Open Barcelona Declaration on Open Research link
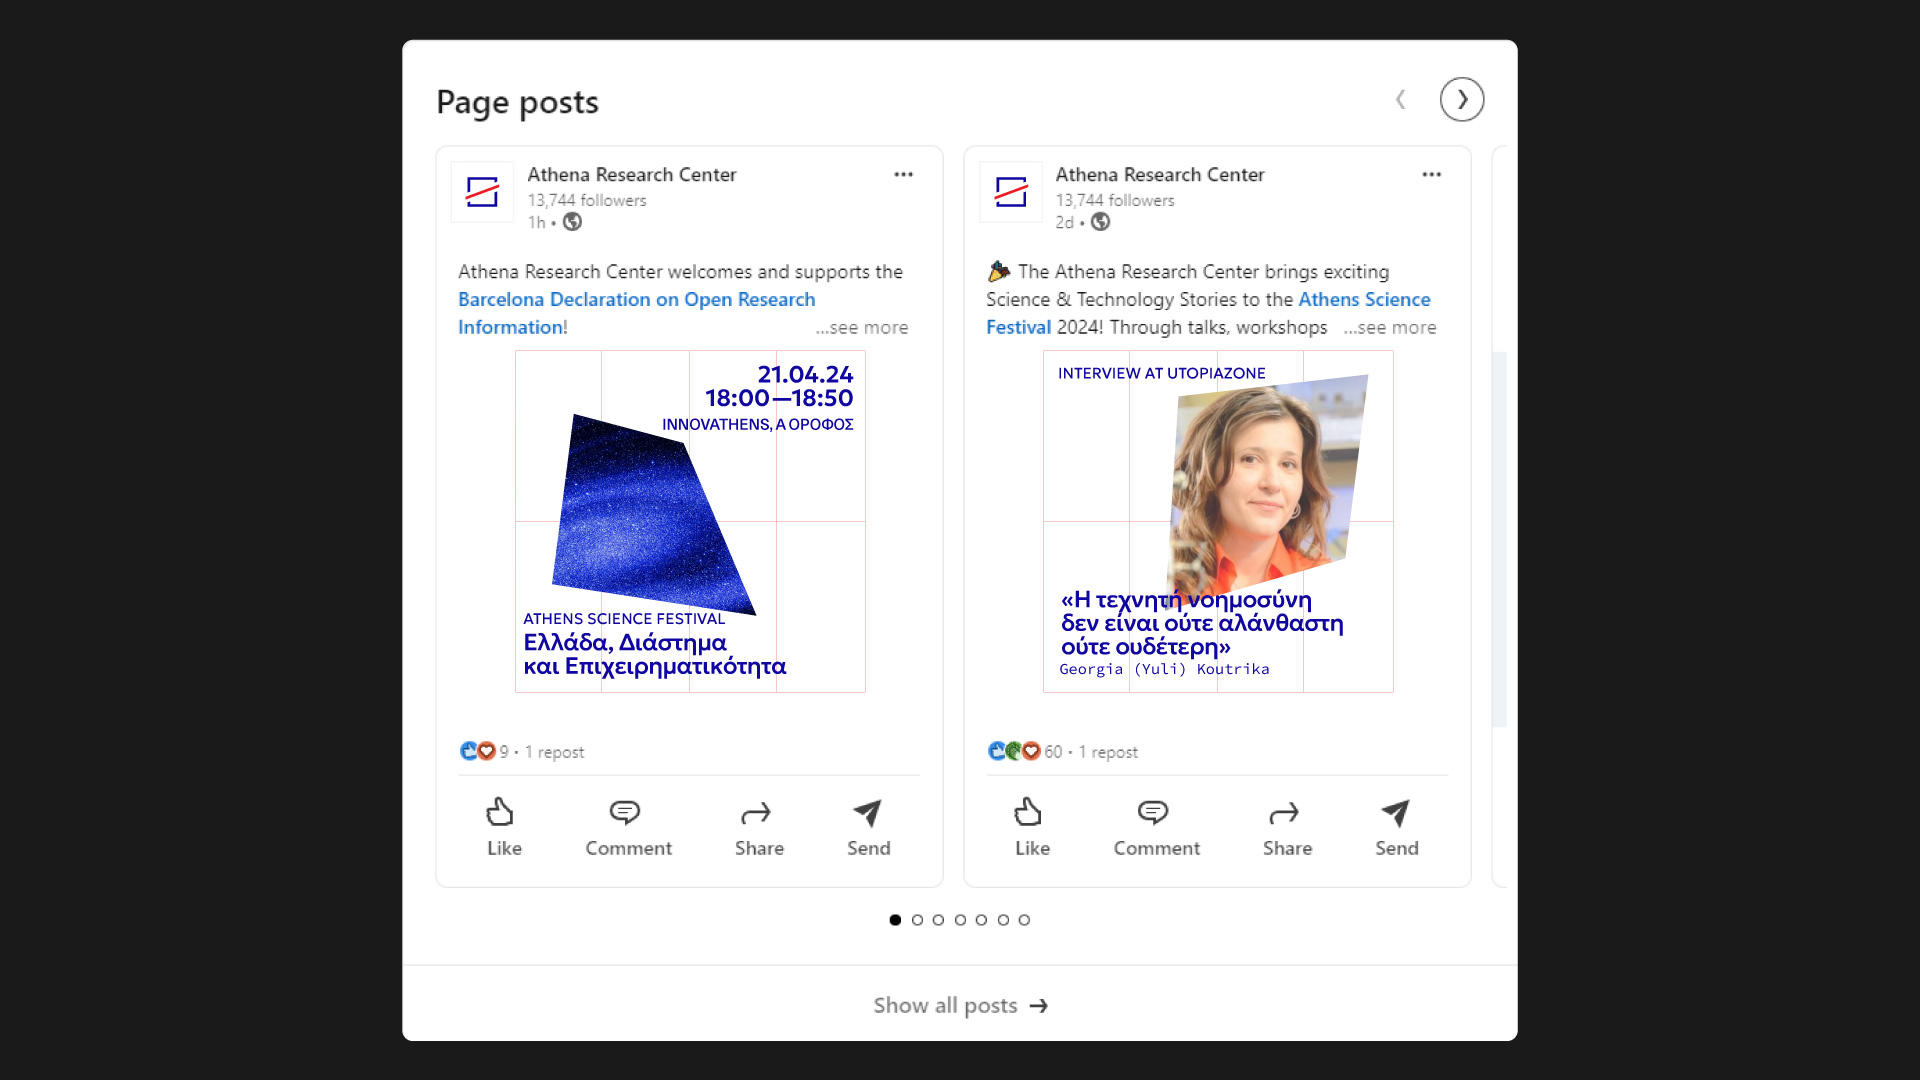The width and height of the screenshot is (1920, 1080). [x=636, y=300]
